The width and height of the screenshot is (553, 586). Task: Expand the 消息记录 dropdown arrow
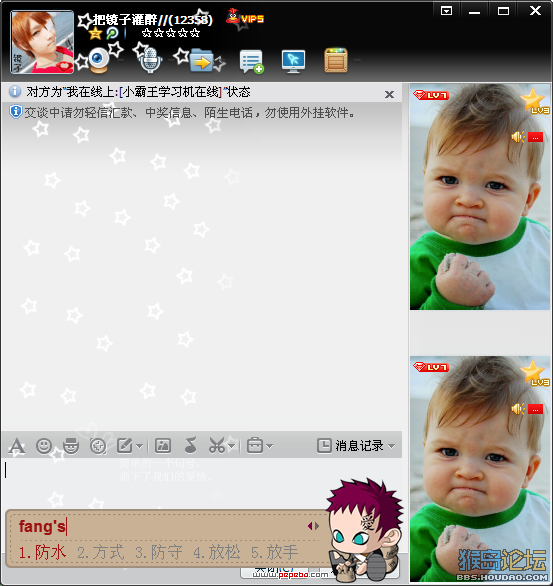(x=391, y=446)
